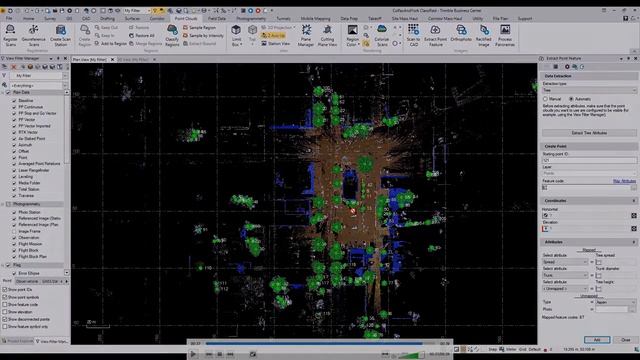Screen dimensions: 640x360
Task: Click the Region Color icon
Action: coord(352,36)
